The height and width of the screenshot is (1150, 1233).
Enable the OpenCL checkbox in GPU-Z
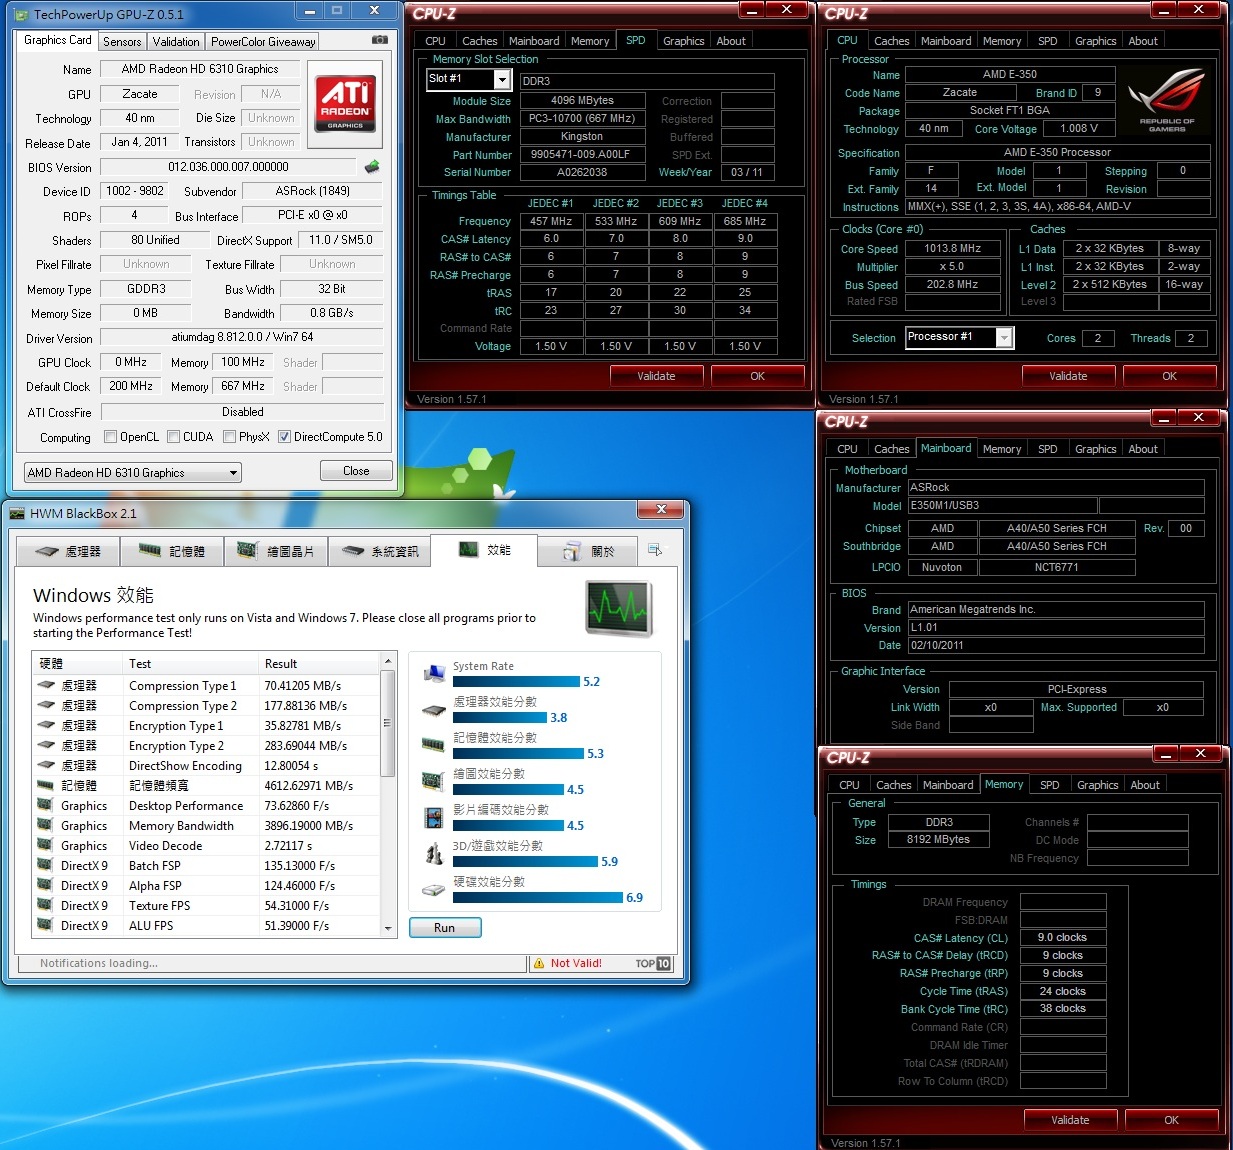coord(111,437)
